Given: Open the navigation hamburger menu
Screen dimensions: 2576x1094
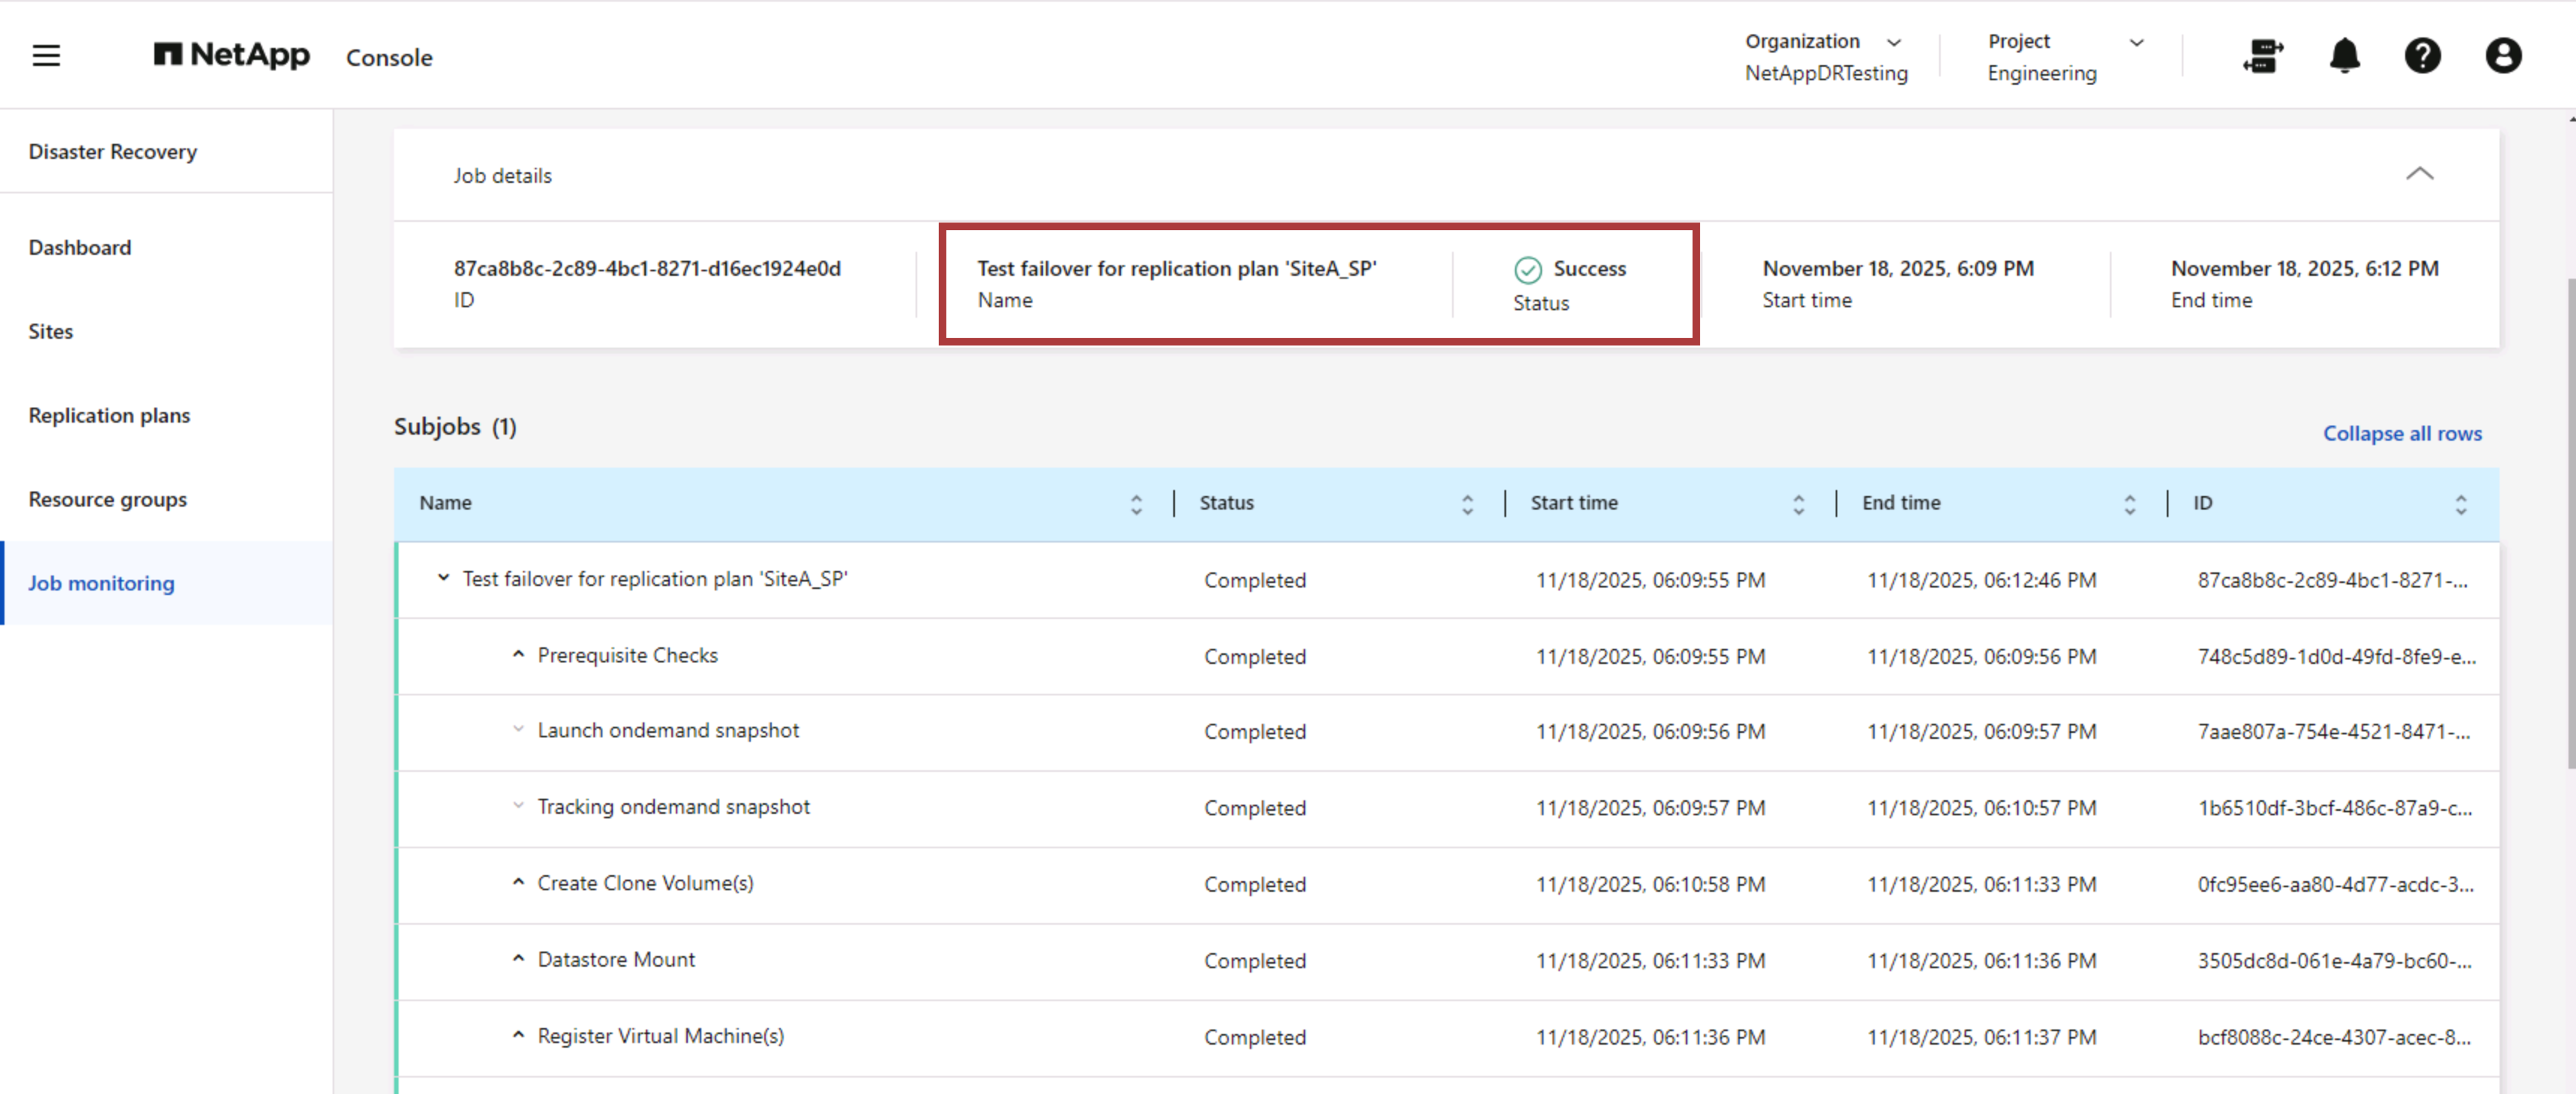Looking at the screenshot, I should (45, 56).
